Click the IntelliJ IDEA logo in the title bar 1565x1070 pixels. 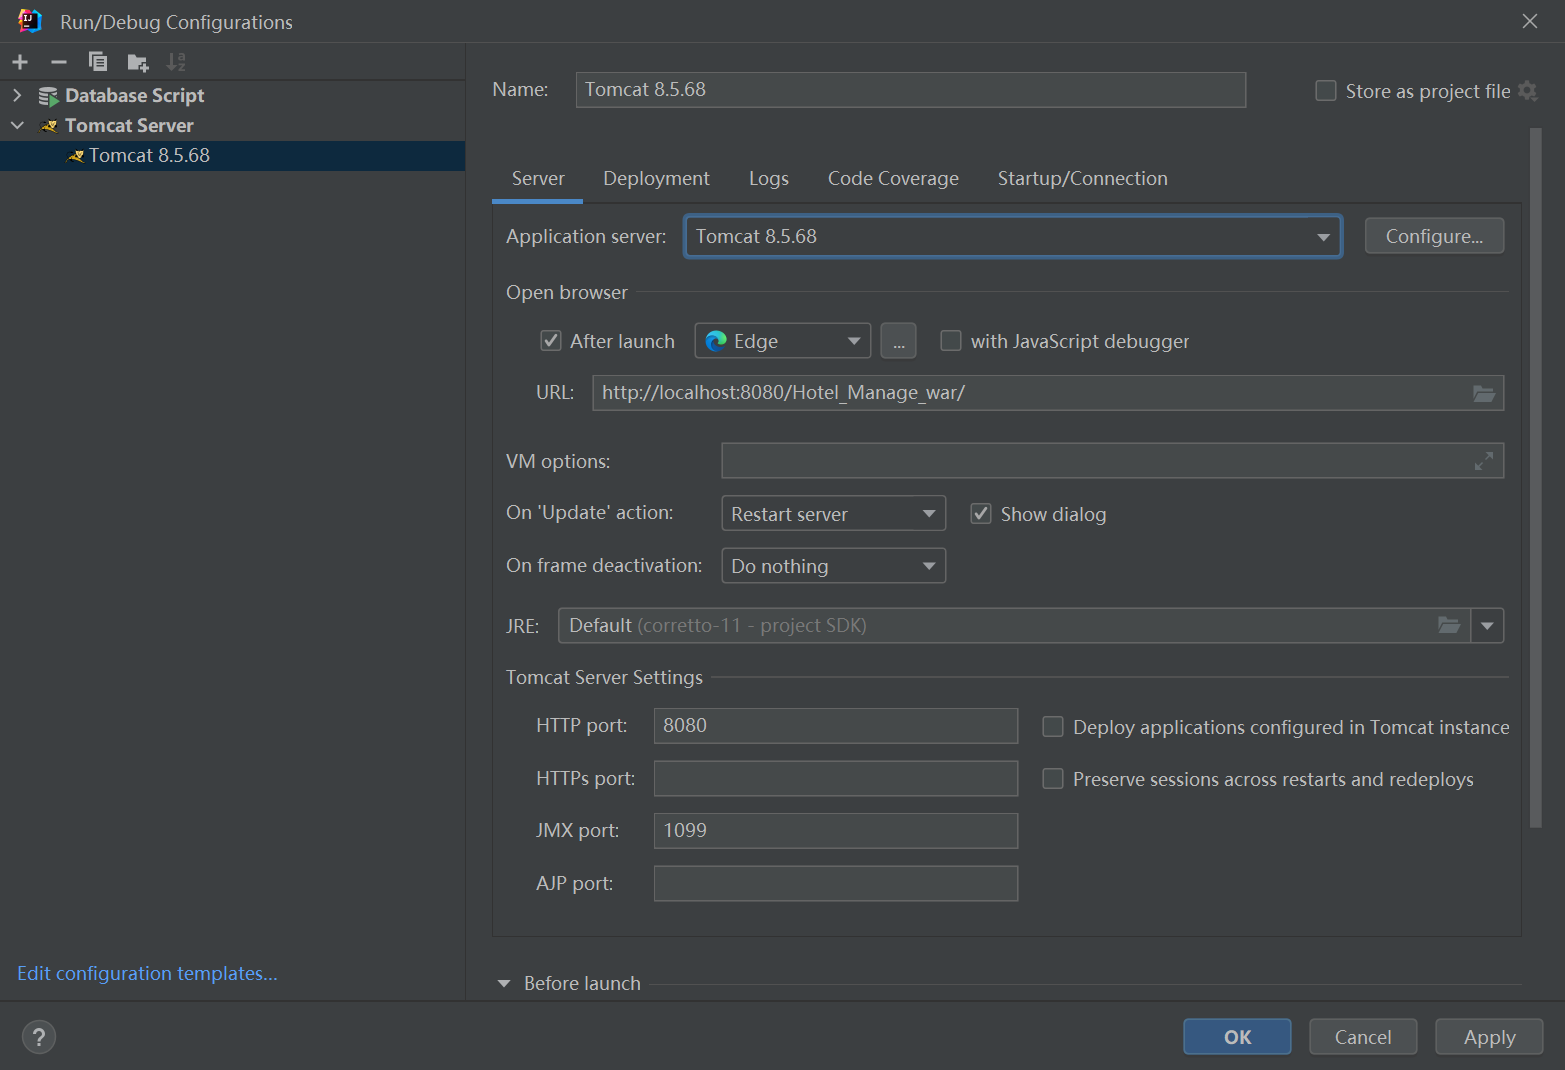coord(29,21)
